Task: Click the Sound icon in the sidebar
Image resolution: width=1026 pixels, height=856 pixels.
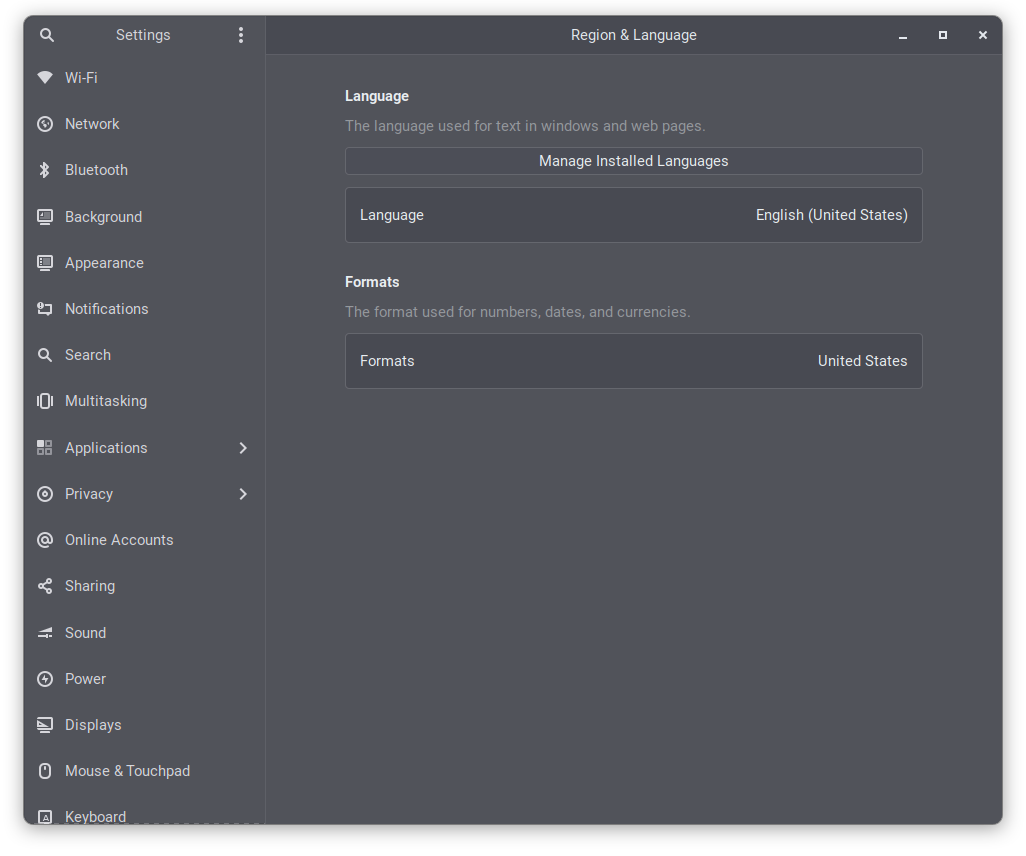Action: (45, 633)
